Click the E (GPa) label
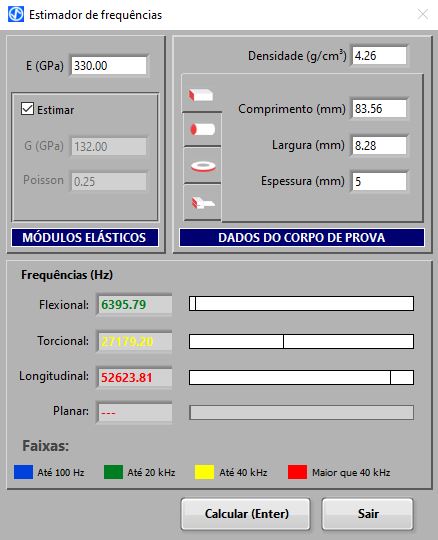 coord(45,65)
